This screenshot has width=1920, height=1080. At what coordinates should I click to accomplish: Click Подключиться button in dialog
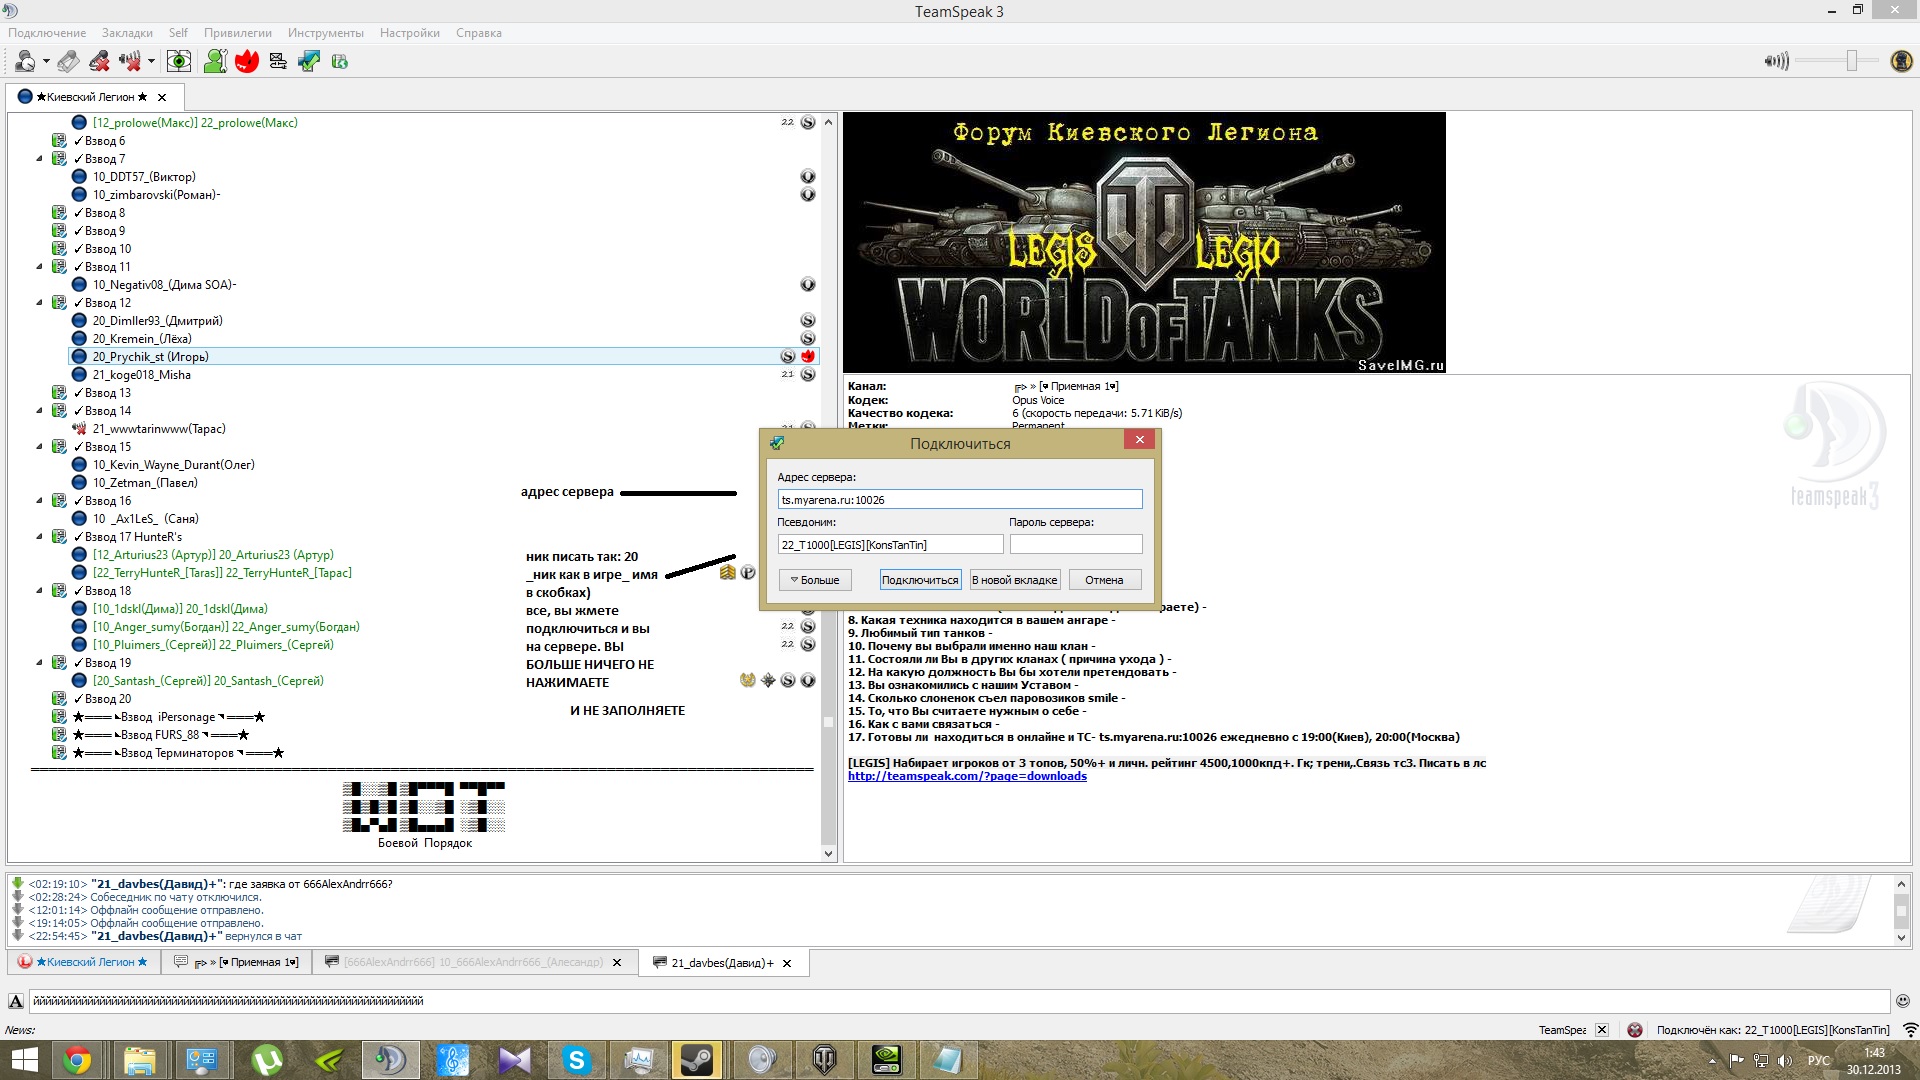tap(920, 580)
